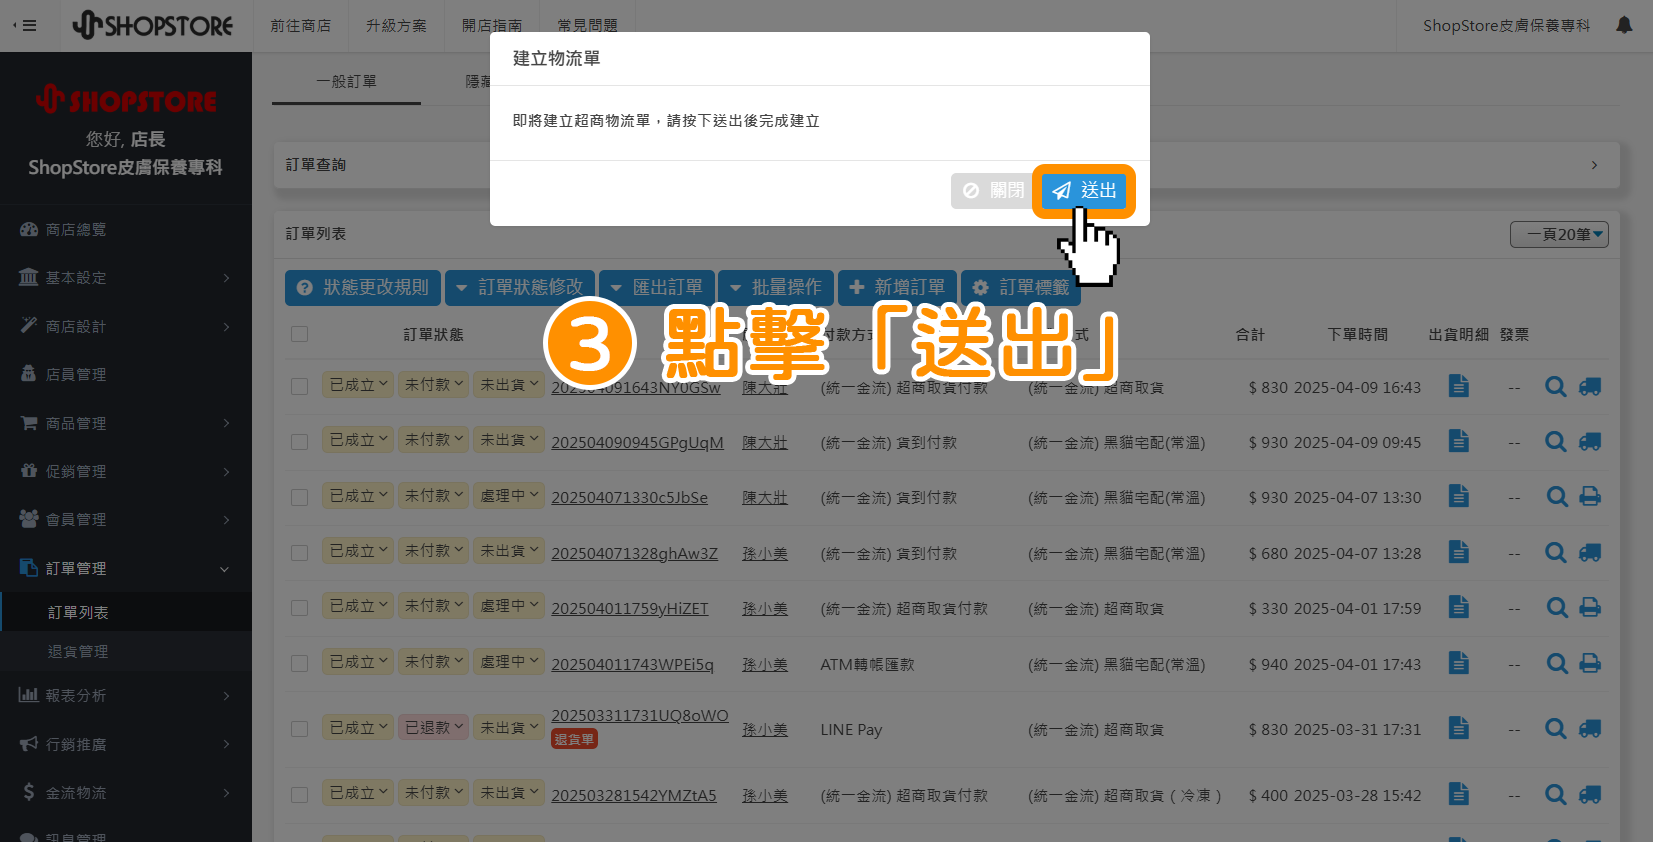Open document icon for order 202504011759yHiZET
The height and width of the screenshot is (842, 1653).
tap(1459, 607)
